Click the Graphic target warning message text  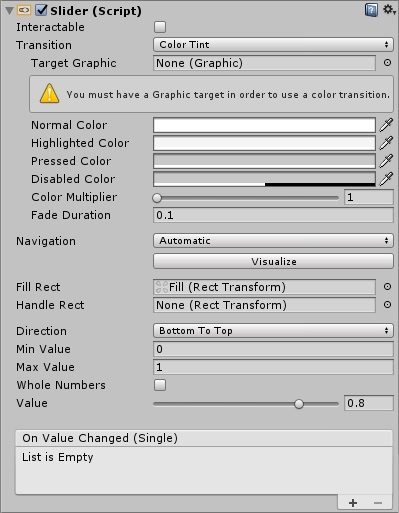click(228, 95)
